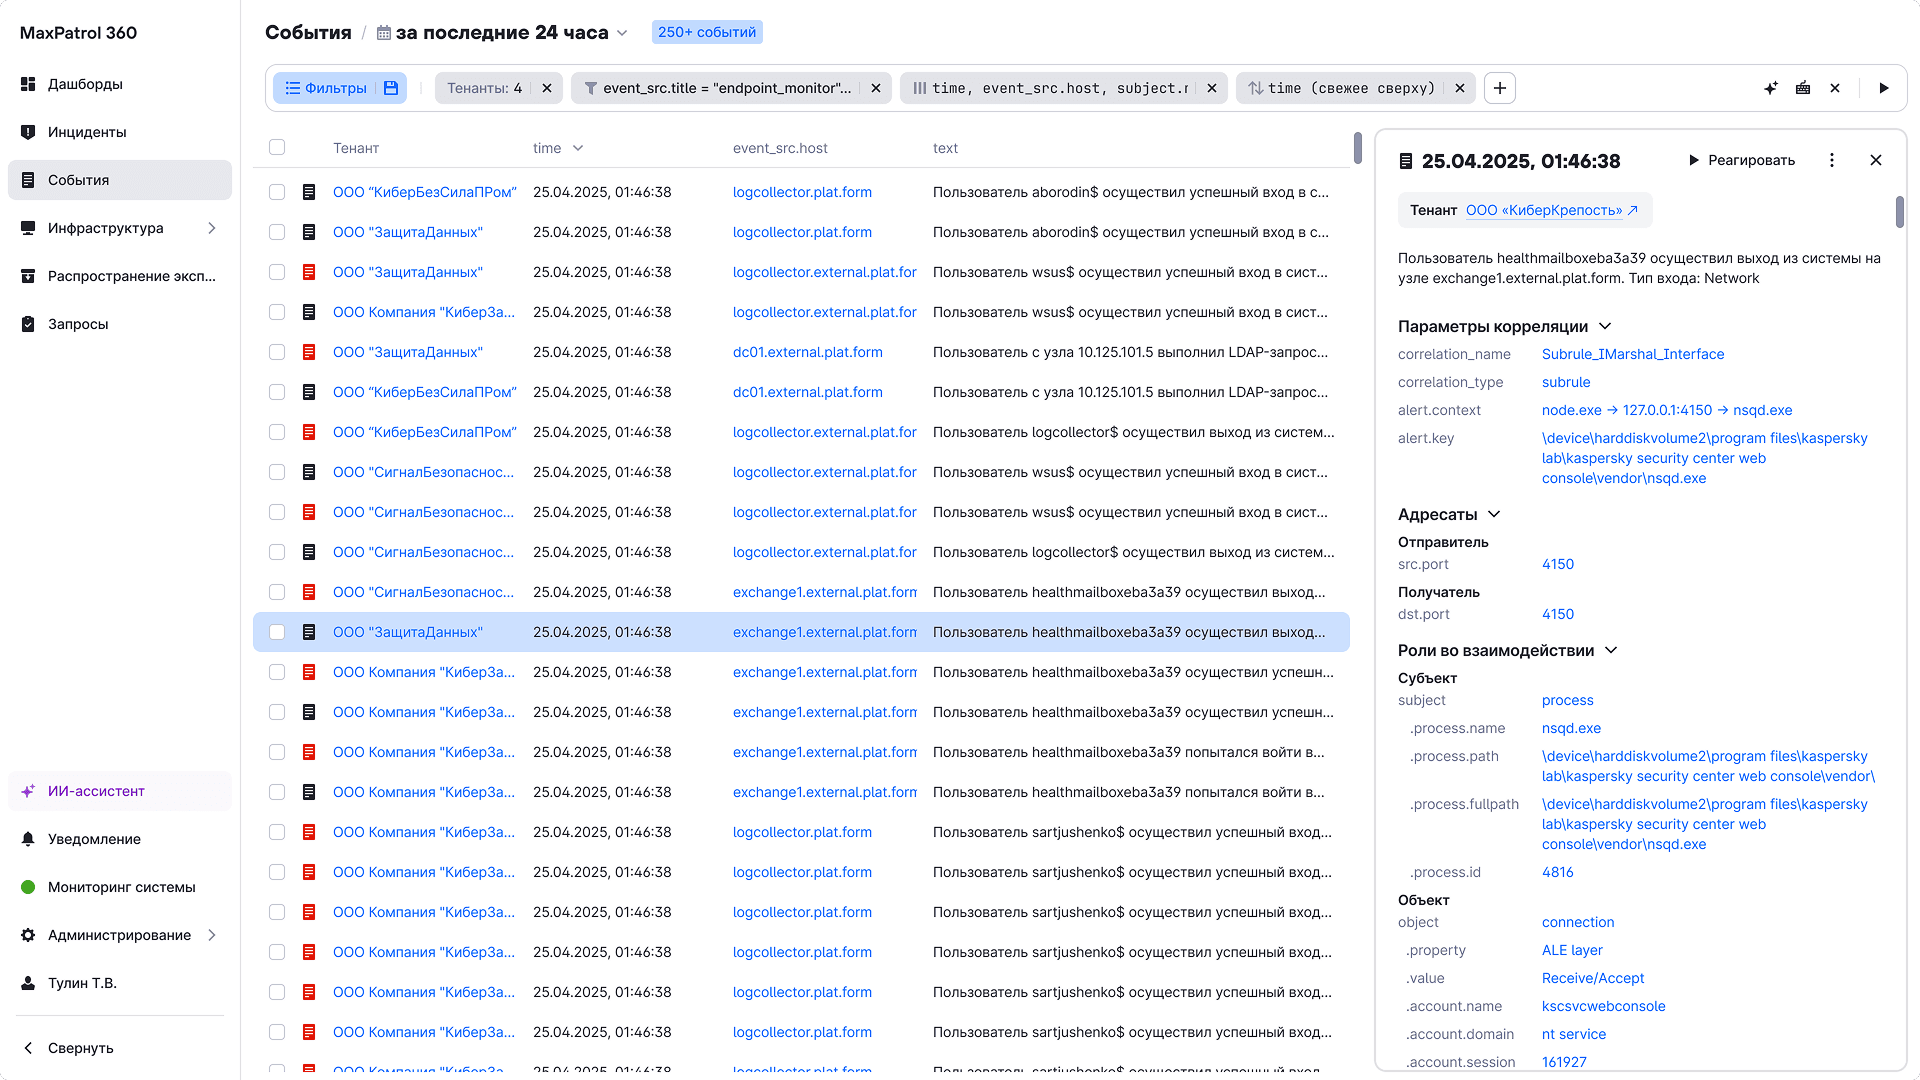Open Мониторинг системы status item
Image resolution: width=1920 pixels, height=1080 pixels.
coord(121,887)
